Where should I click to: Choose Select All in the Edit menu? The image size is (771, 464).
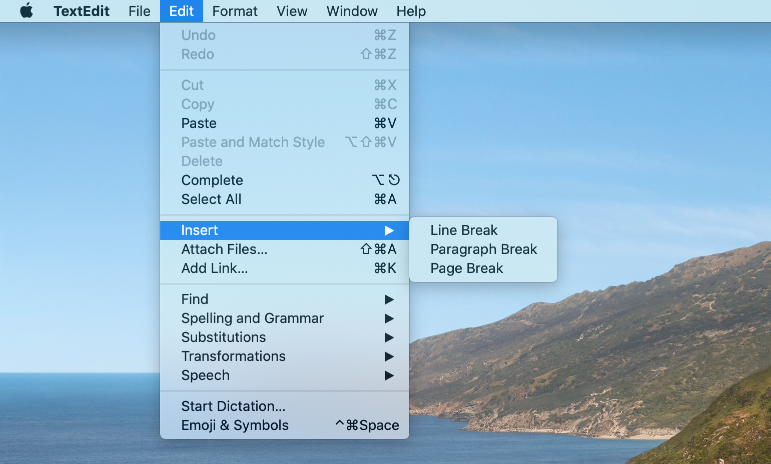pos(284,199)
